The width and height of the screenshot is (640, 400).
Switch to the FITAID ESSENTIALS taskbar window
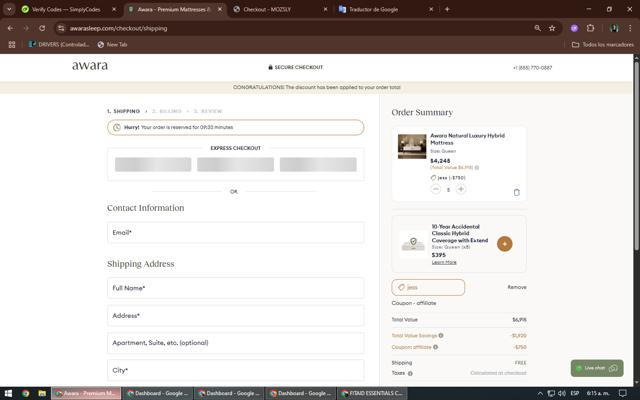(x=372, y=393)
